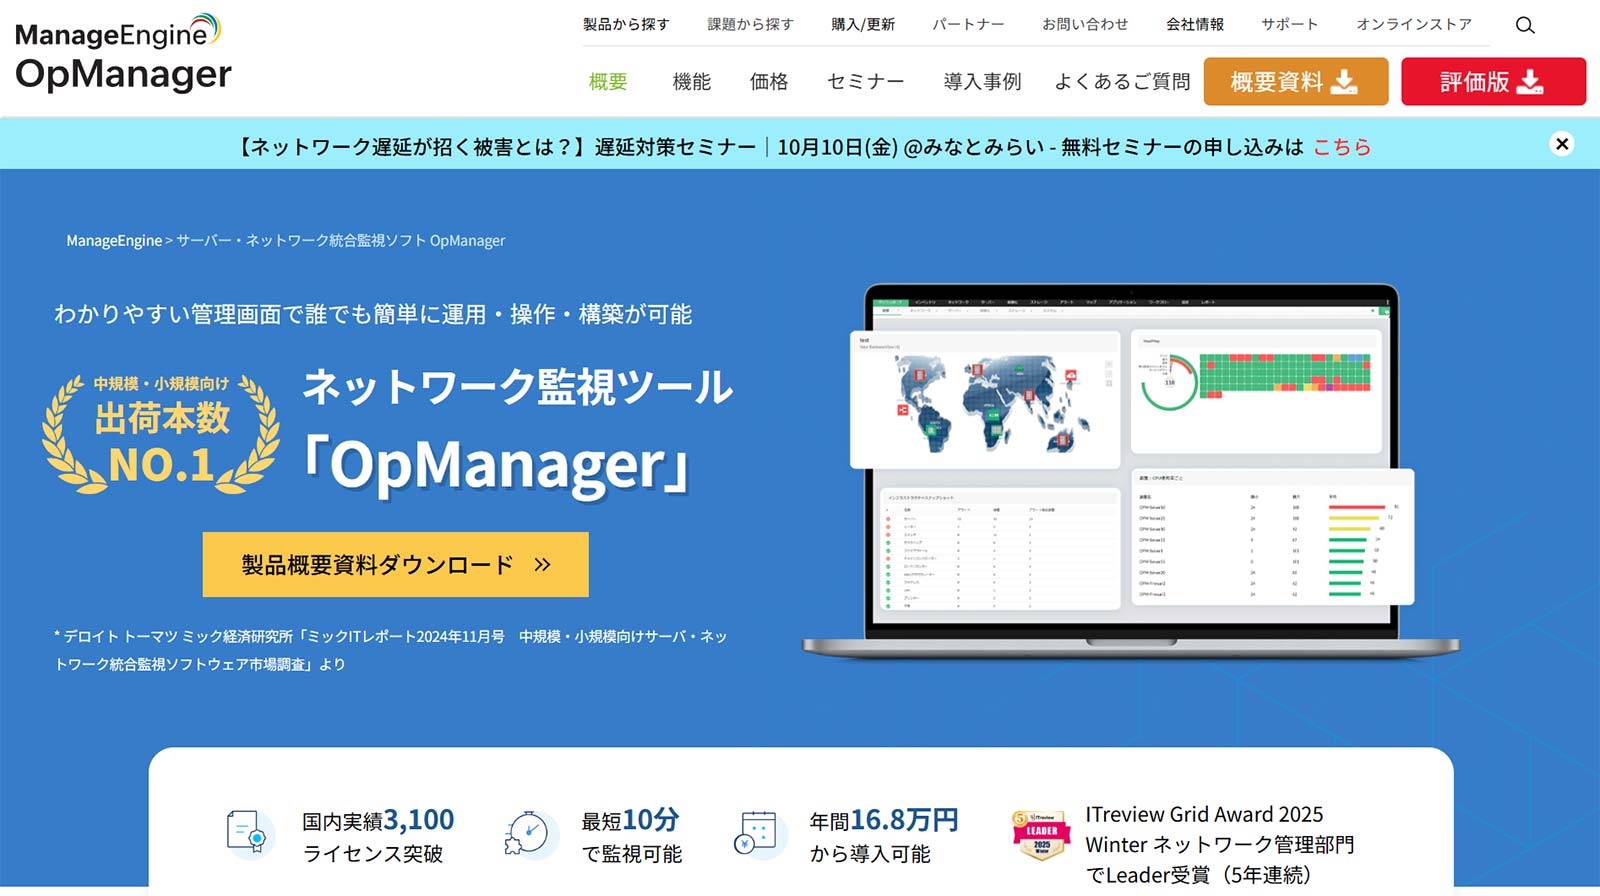The image size is (1600, 896).
Task: Select the 概要 tab
Action: (x=608, y=82)
